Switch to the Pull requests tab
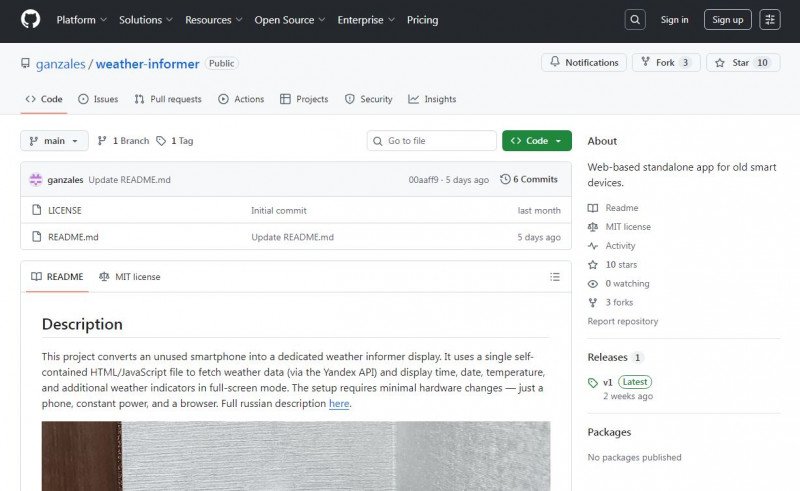 [x=168, y=99]
